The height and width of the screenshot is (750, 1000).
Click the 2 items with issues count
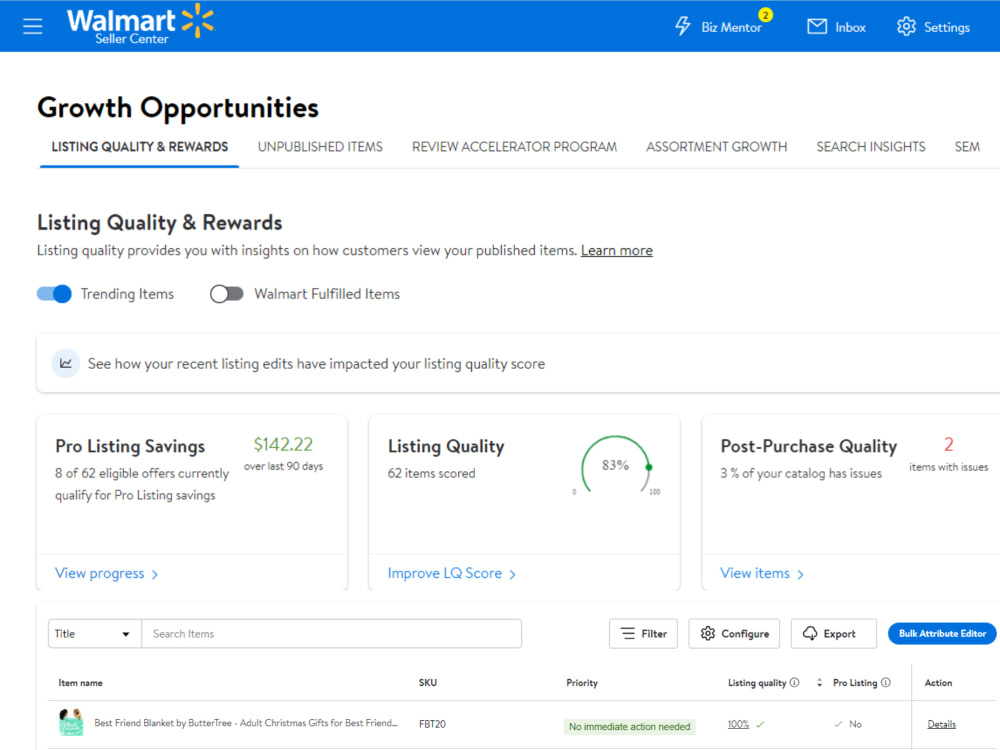tap(948, 444)
